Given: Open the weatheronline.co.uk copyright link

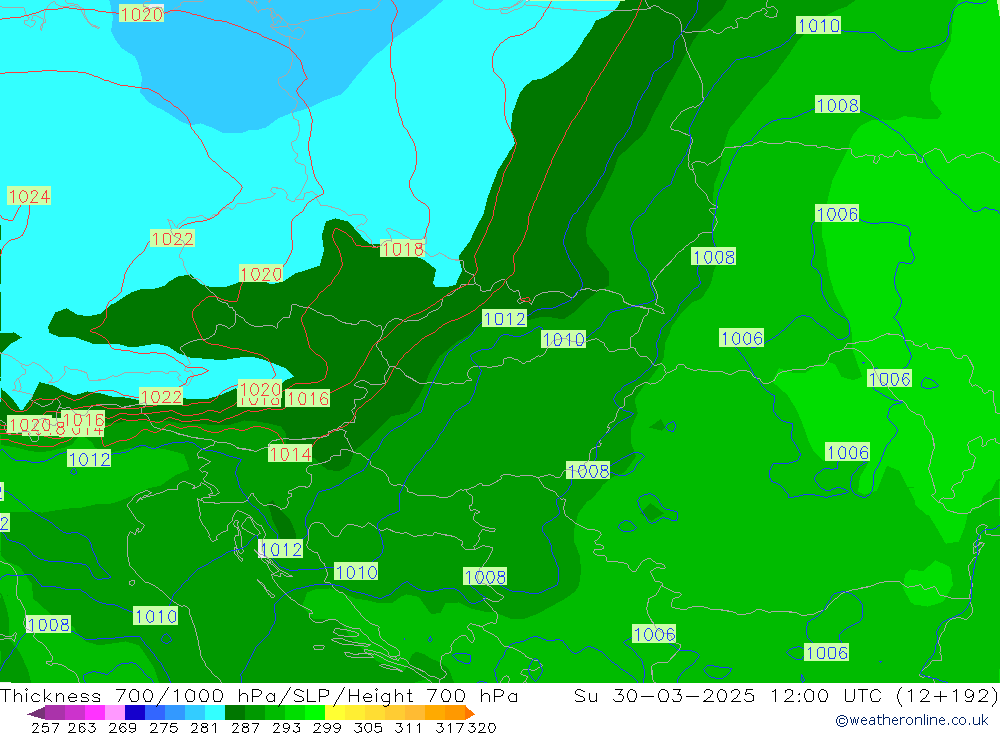Looking at the screenshot, I should (x=911, y=720).
